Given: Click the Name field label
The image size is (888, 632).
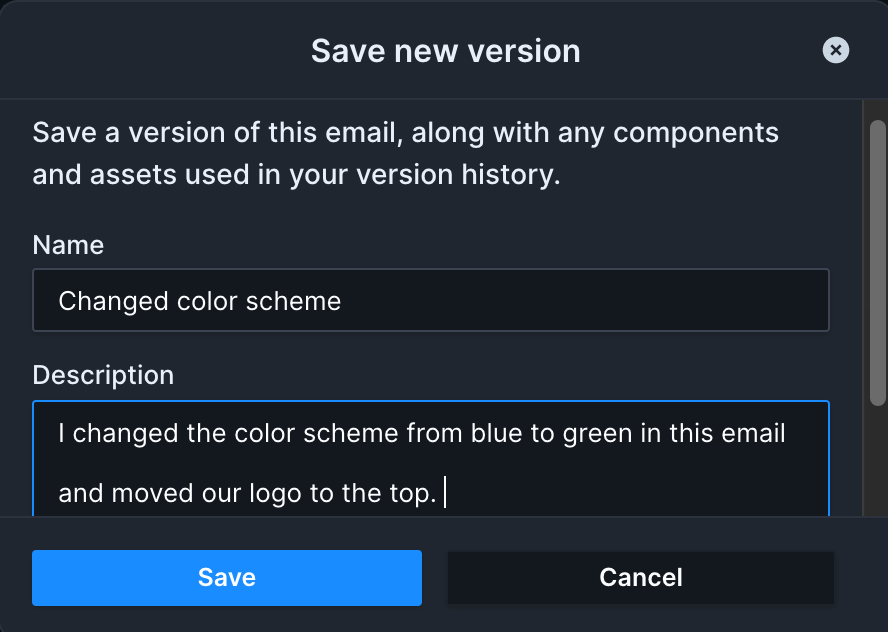Looking at the screenshot, I should 68,245.
